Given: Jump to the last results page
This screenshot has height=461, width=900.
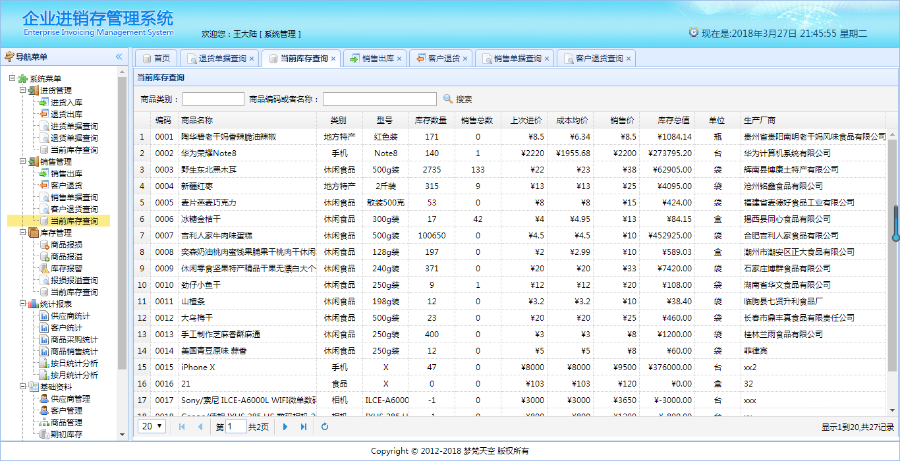Looking at the screenshot, I should [x=304, y=427].
